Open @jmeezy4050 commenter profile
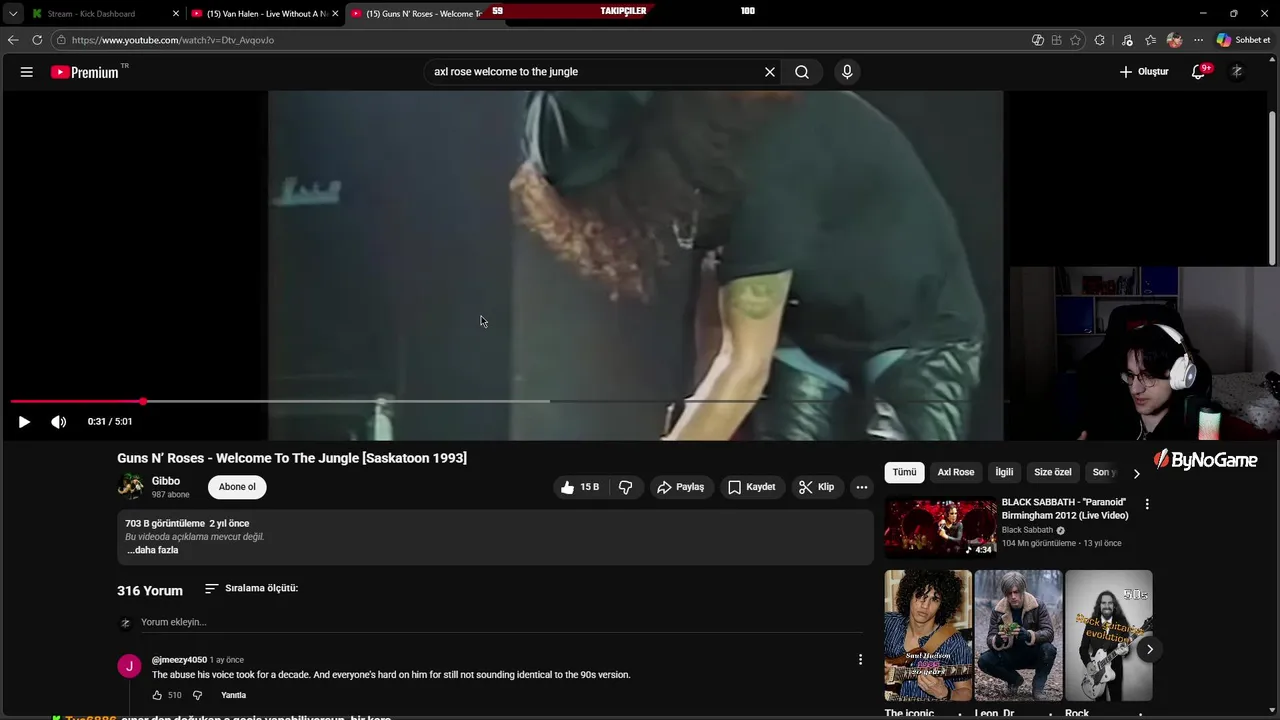Viewport: 1280px width, 720px height. point(179,660)
